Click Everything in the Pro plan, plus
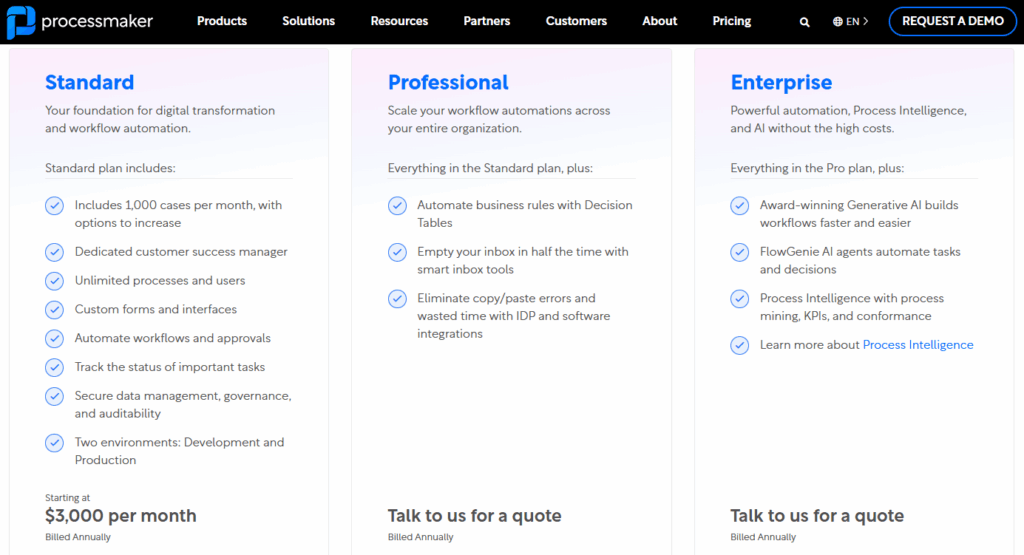1024x555 pixels. pyautogui.click(x=817, y=168)
